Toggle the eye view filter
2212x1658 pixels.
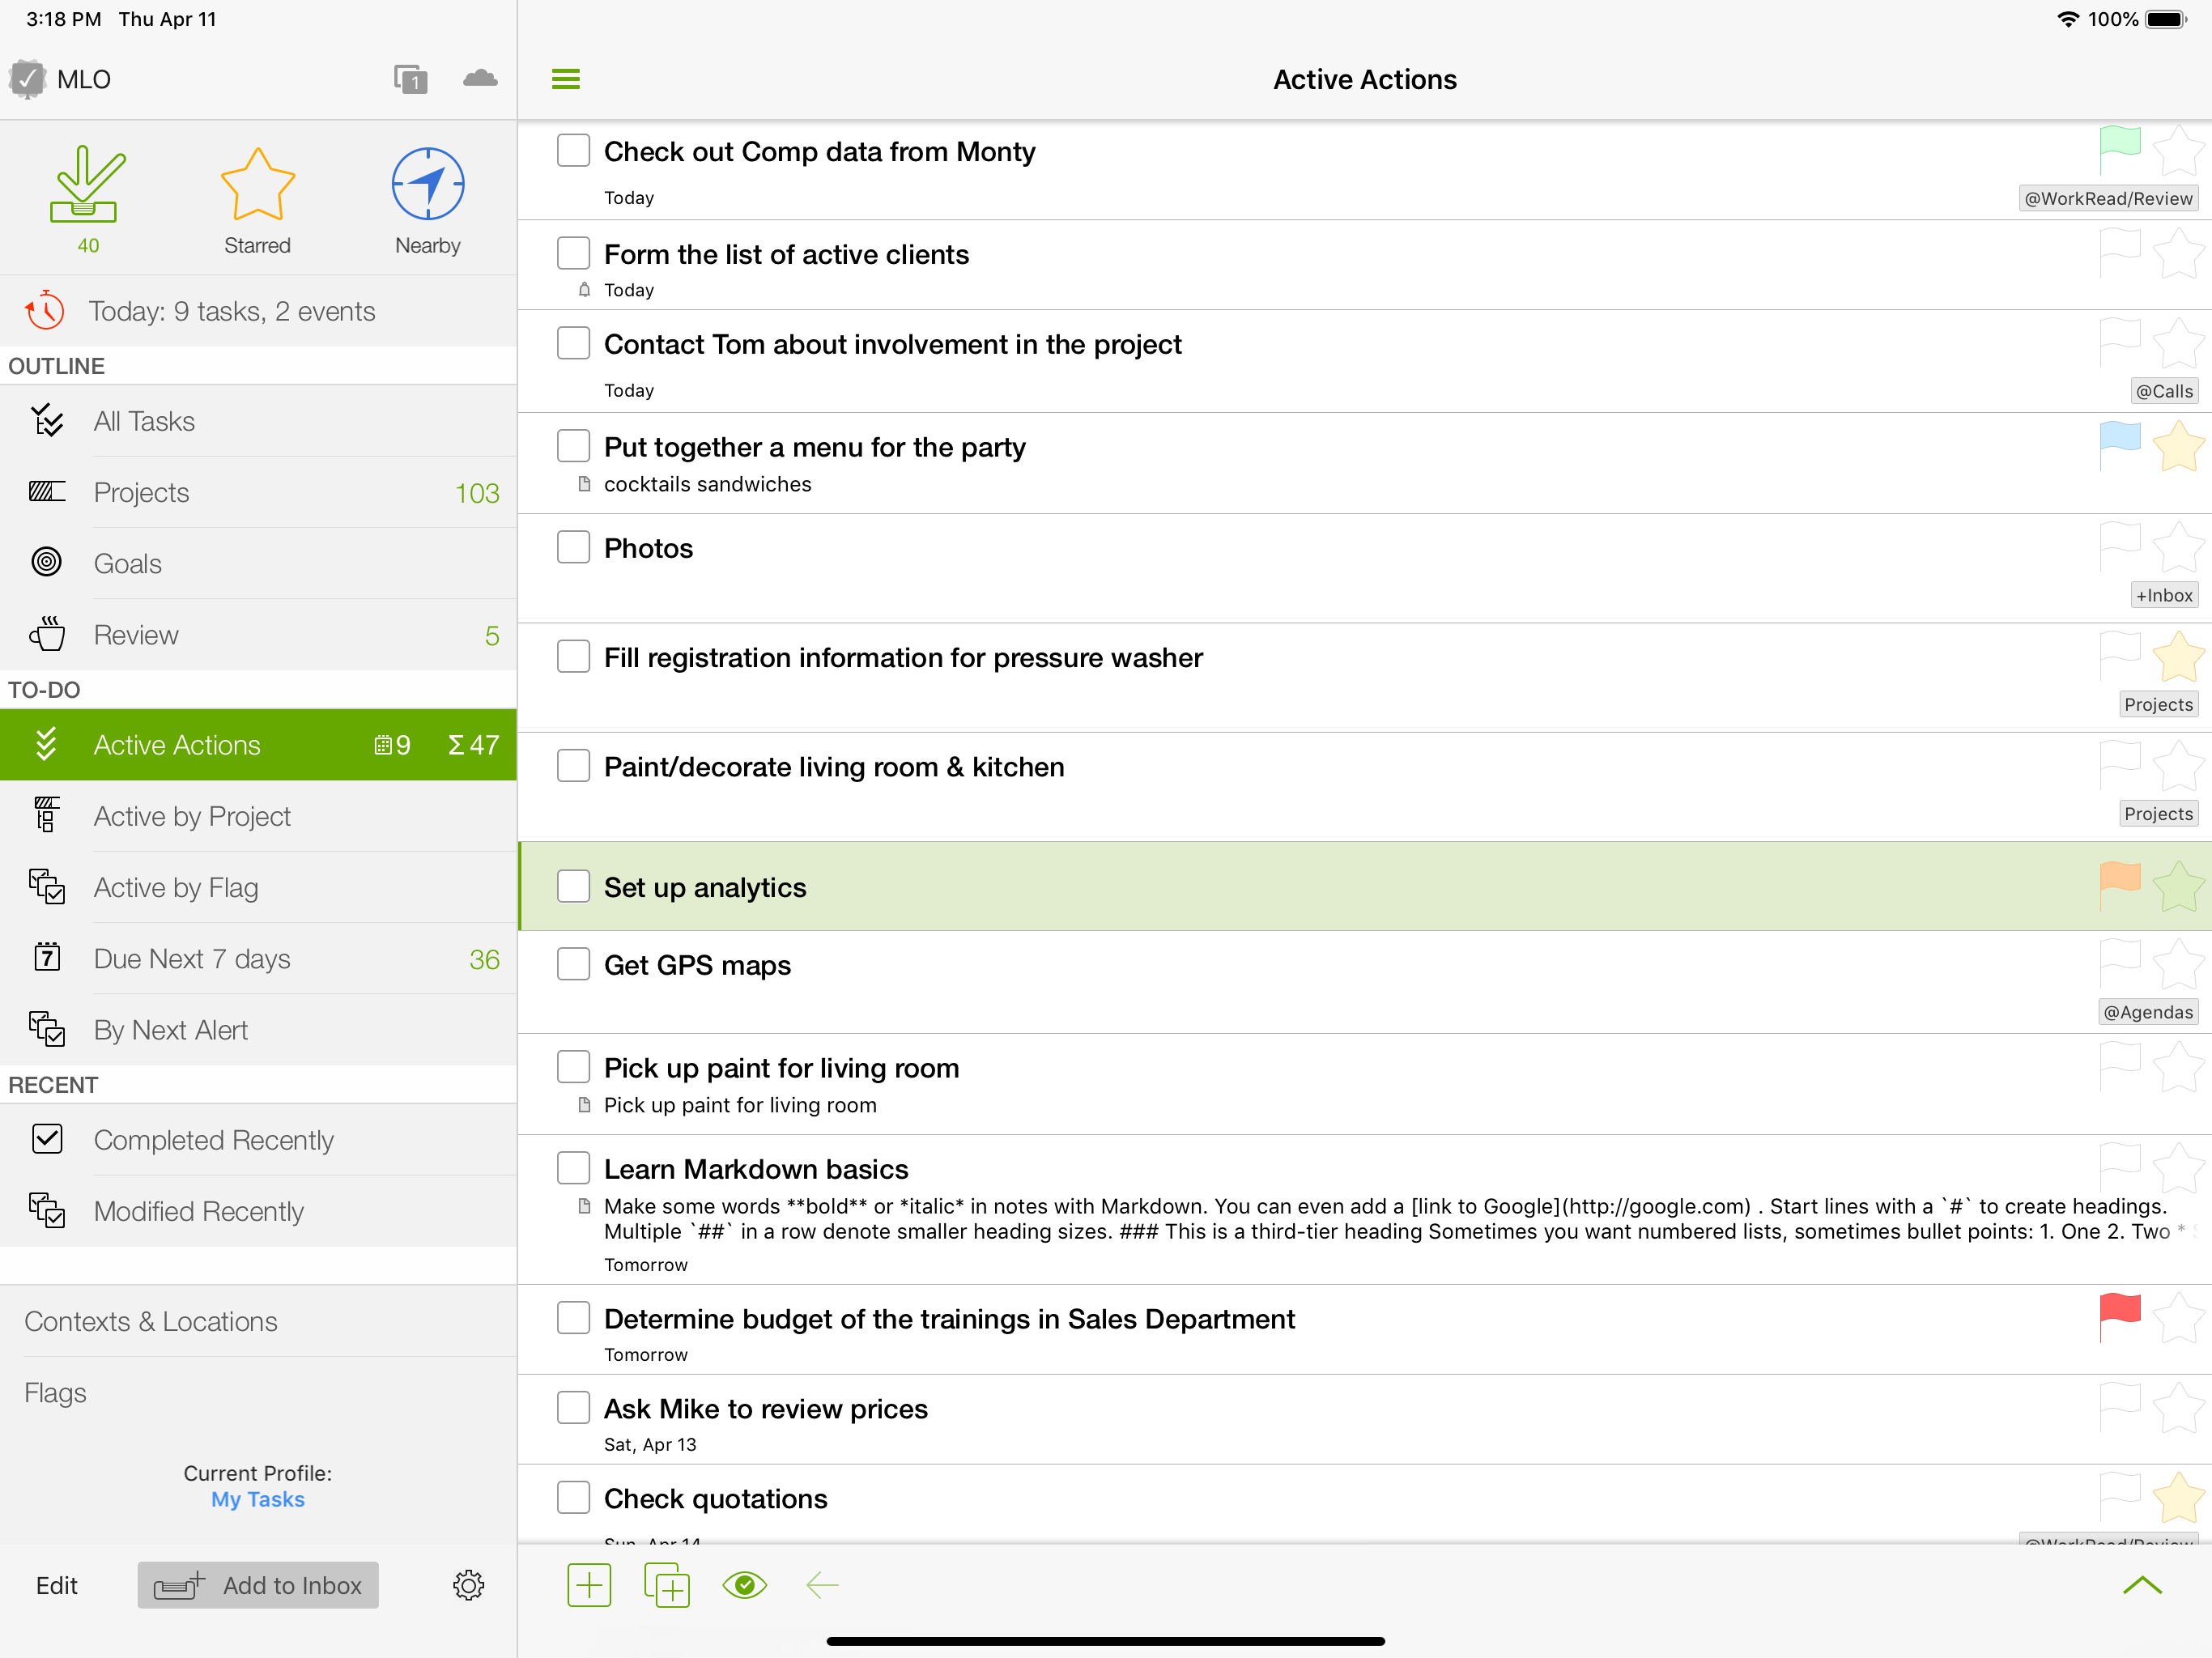pos(745,1584)
